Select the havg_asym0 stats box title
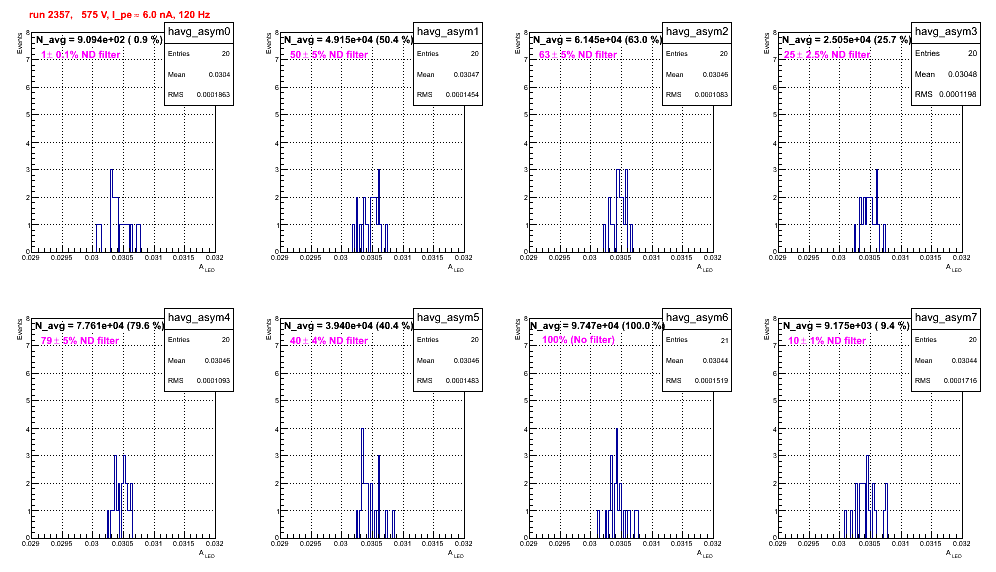Viewport: 996px width, 572px height. [x=199, y=31]
